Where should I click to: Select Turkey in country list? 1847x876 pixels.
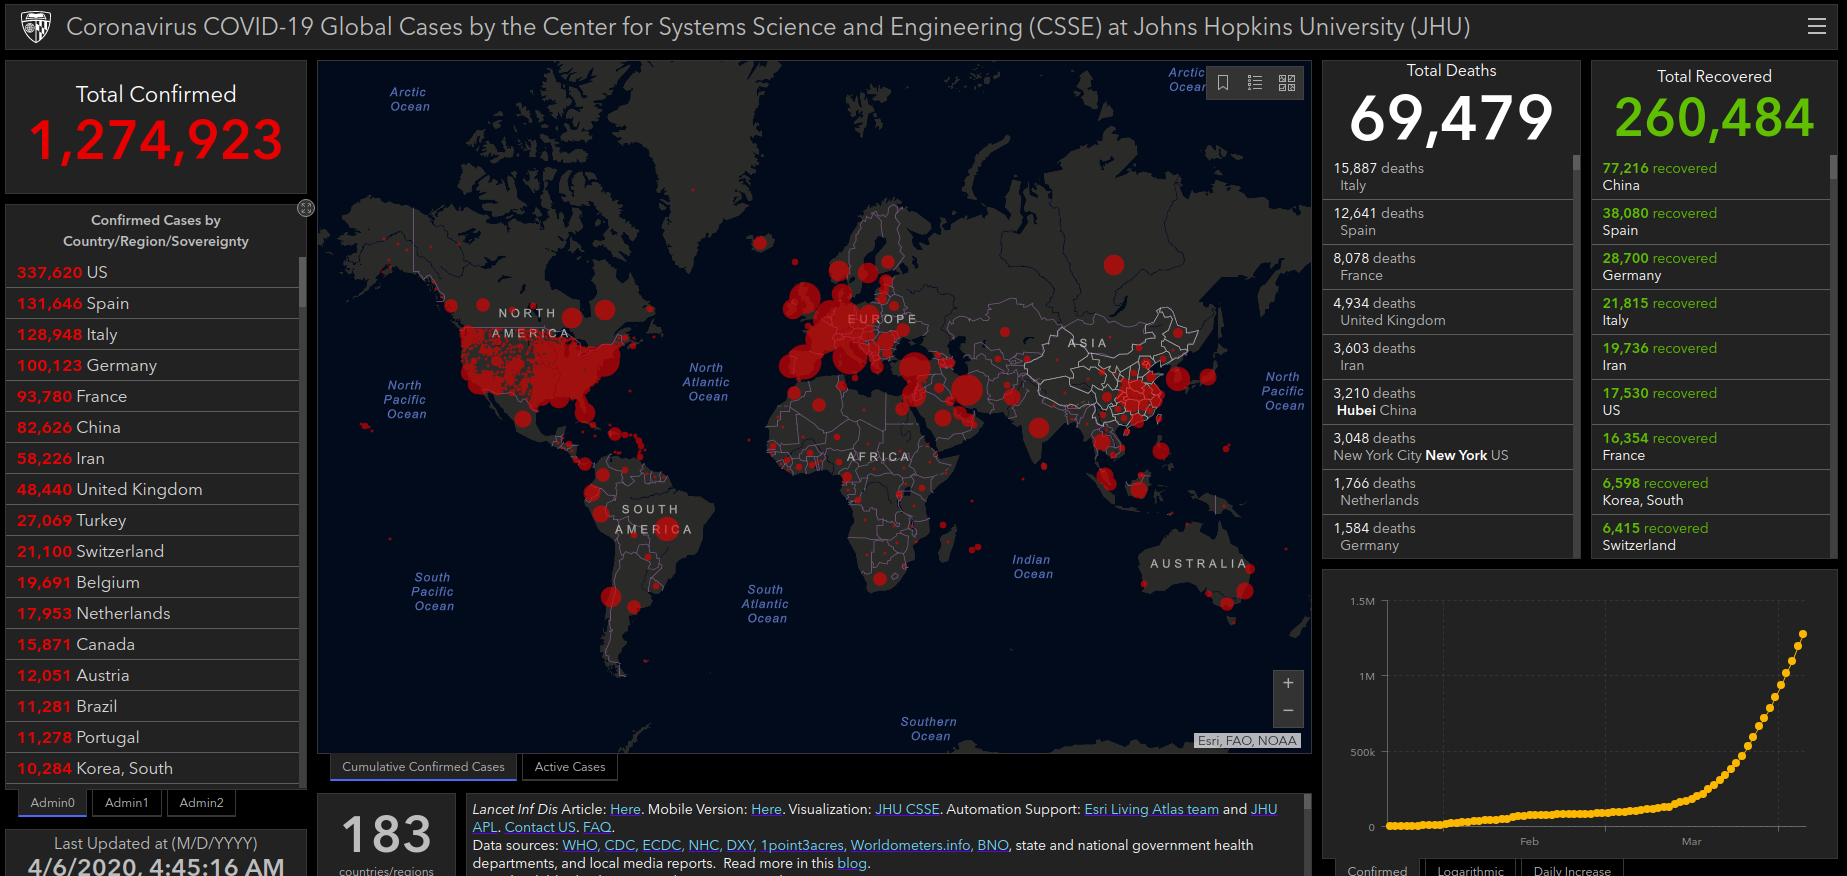(152, 520)
